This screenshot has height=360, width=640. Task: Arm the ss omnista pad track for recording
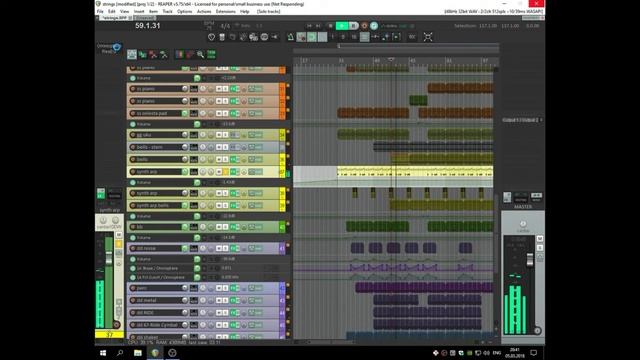point(133,113)
